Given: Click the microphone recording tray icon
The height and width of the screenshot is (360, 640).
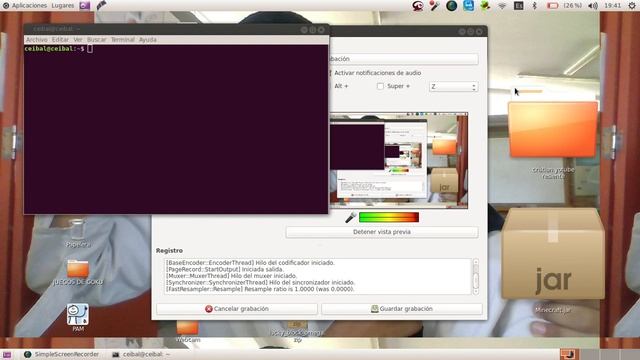Looking at the screenshot, I should [x=434, y=6].
